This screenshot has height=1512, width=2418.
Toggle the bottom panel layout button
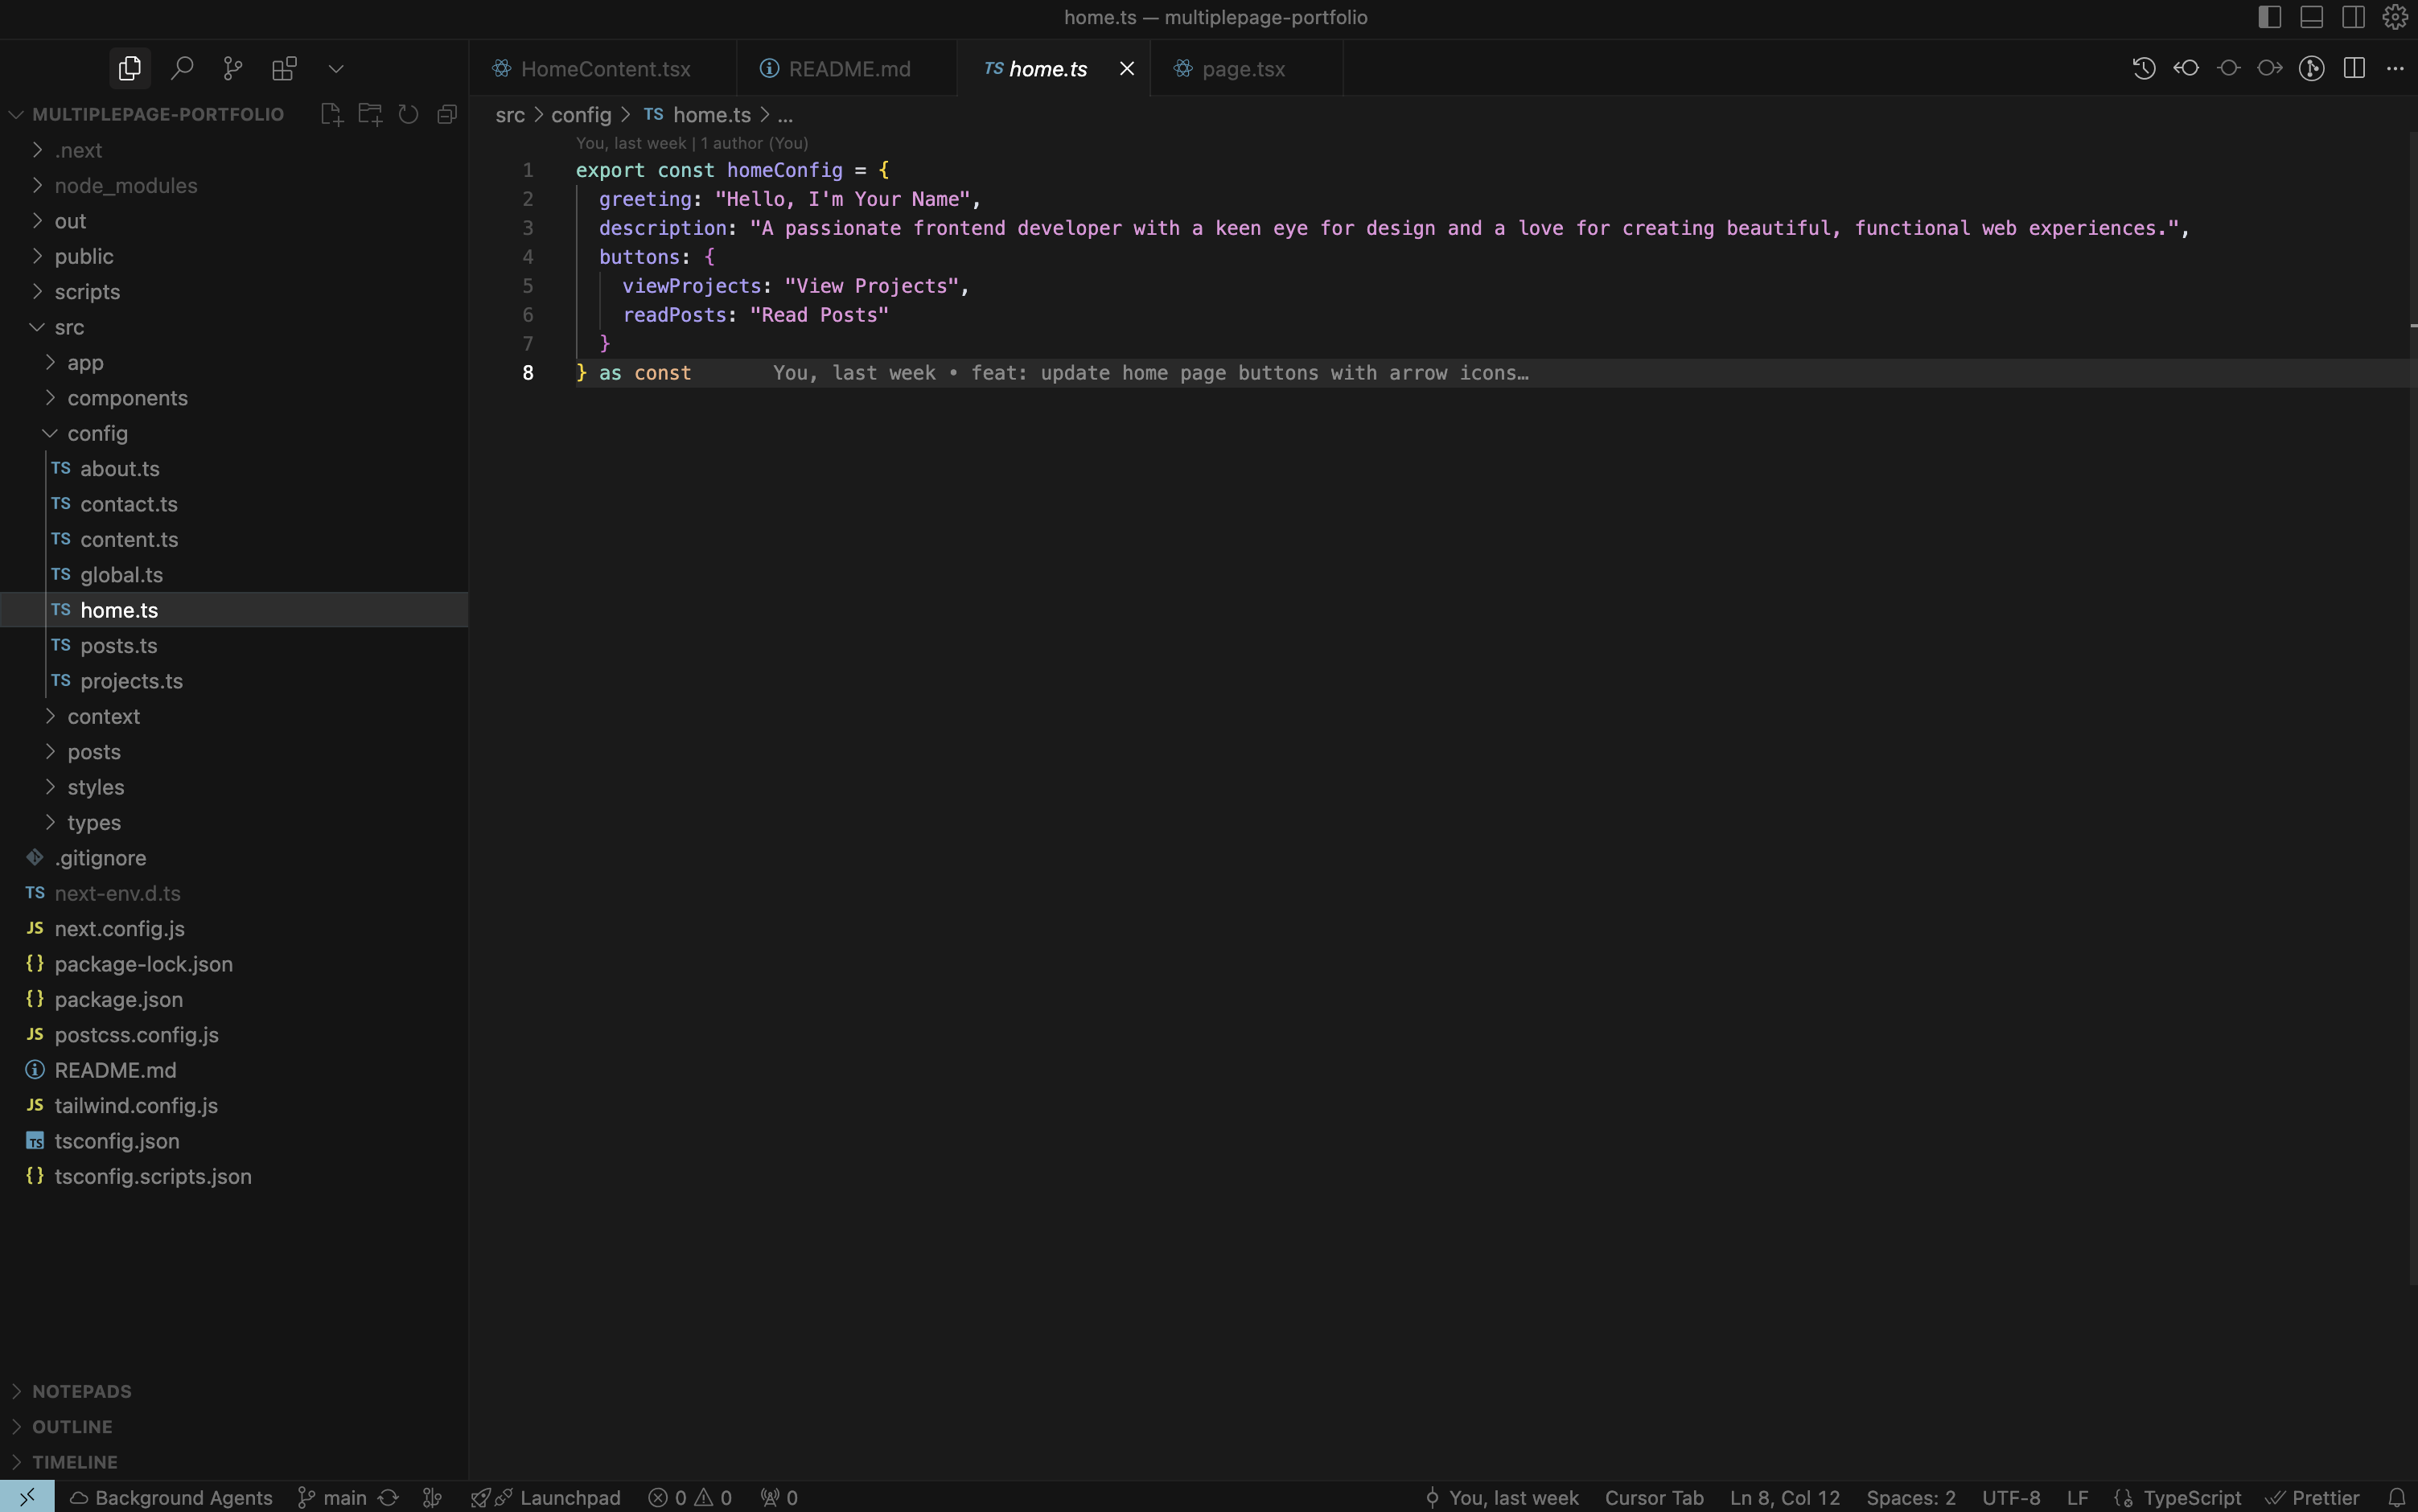tap(2311, 17)
